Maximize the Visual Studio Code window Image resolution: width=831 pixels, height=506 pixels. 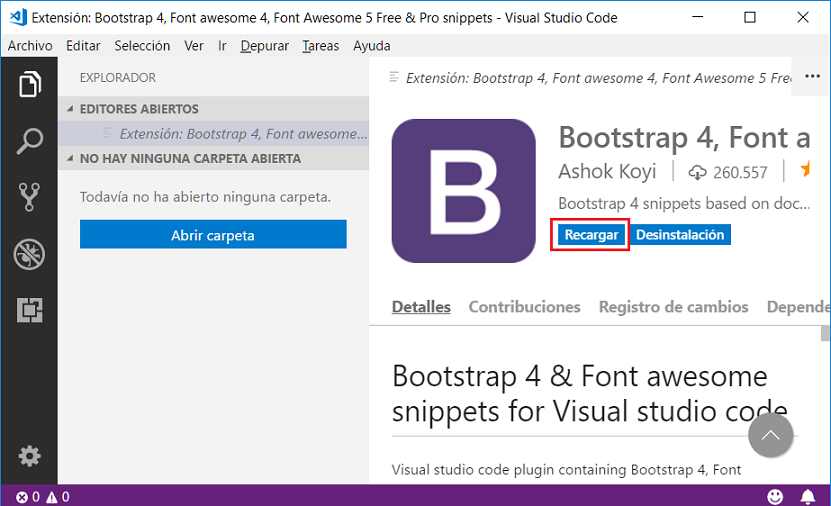tap(750, 17)
